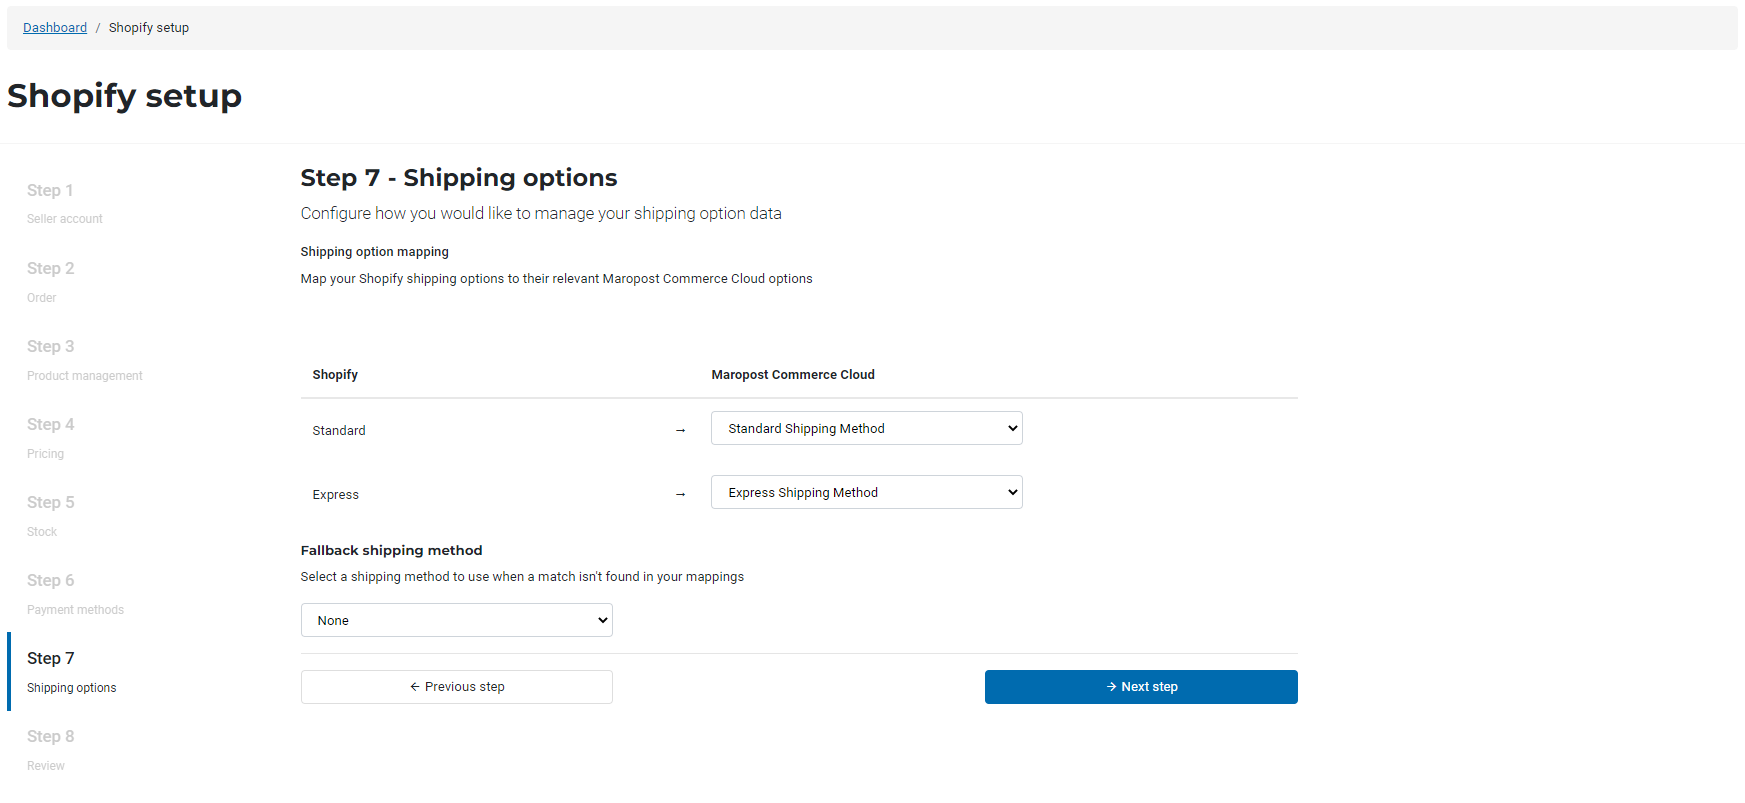
Task: Click the Maropost Commerce Cloud column header
Action: coord(793,375)
